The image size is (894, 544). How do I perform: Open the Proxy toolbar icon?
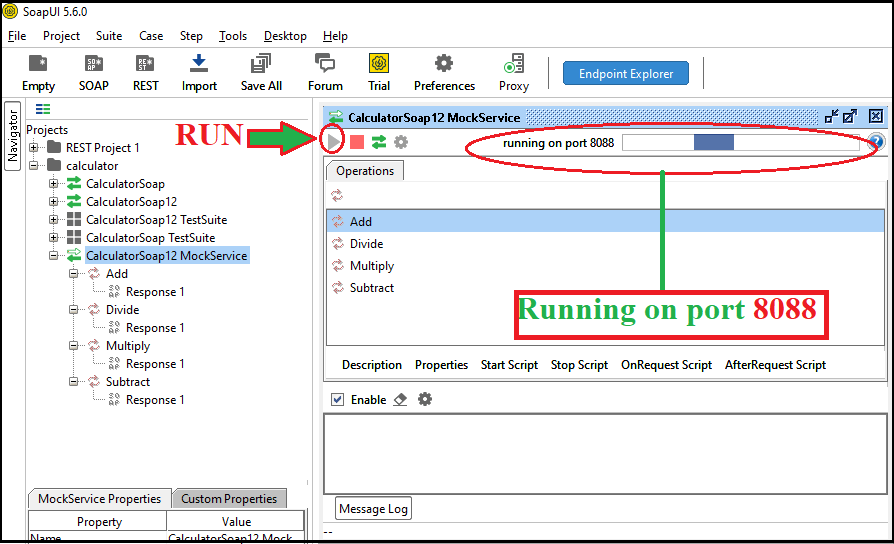514,73
